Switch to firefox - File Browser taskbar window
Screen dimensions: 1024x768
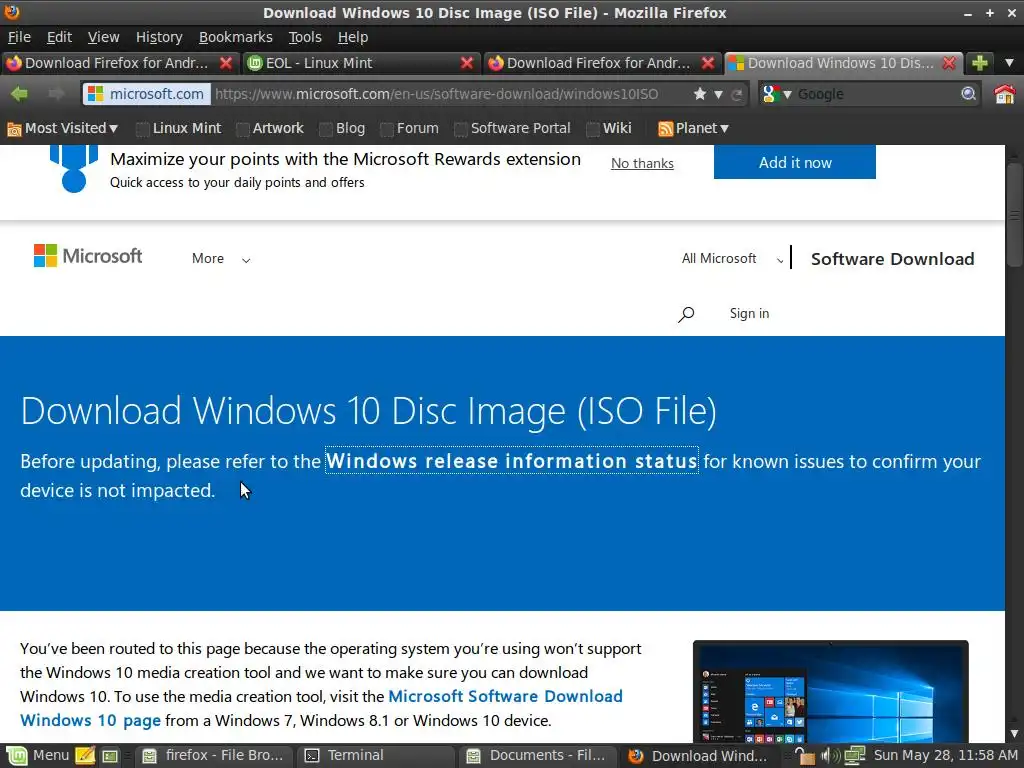pyautogui.click(x=214, y=756)
